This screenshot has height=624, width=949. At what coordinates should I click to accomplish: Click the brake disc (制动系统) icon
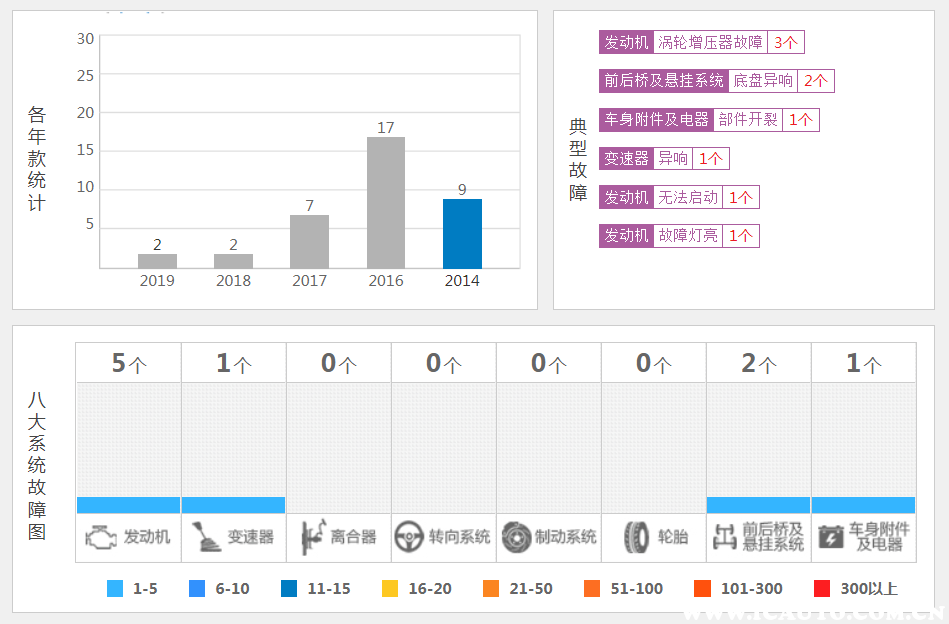pyautogui.click(x=516, y=537)
